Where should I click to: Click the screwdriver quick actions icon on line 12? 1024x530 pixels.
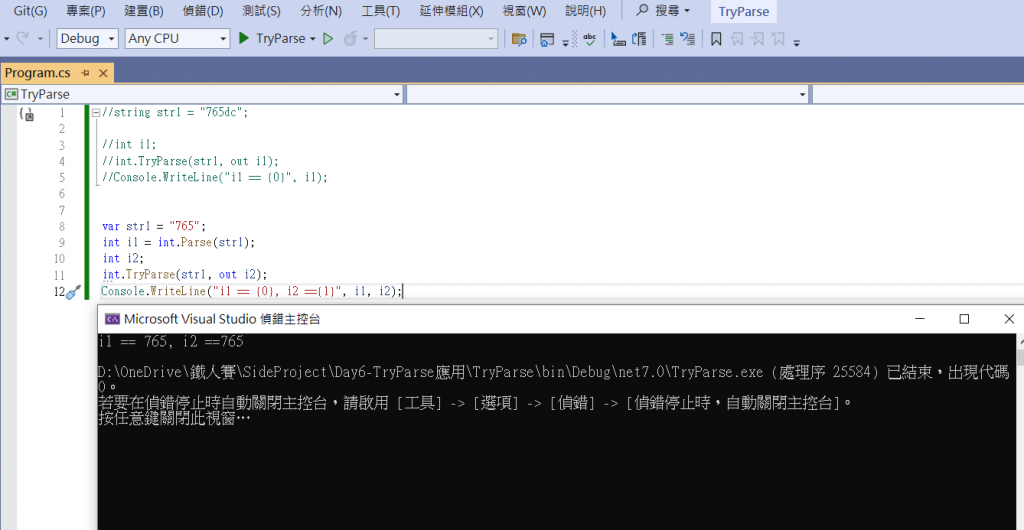pyautogui.click(x=73, y=292)
